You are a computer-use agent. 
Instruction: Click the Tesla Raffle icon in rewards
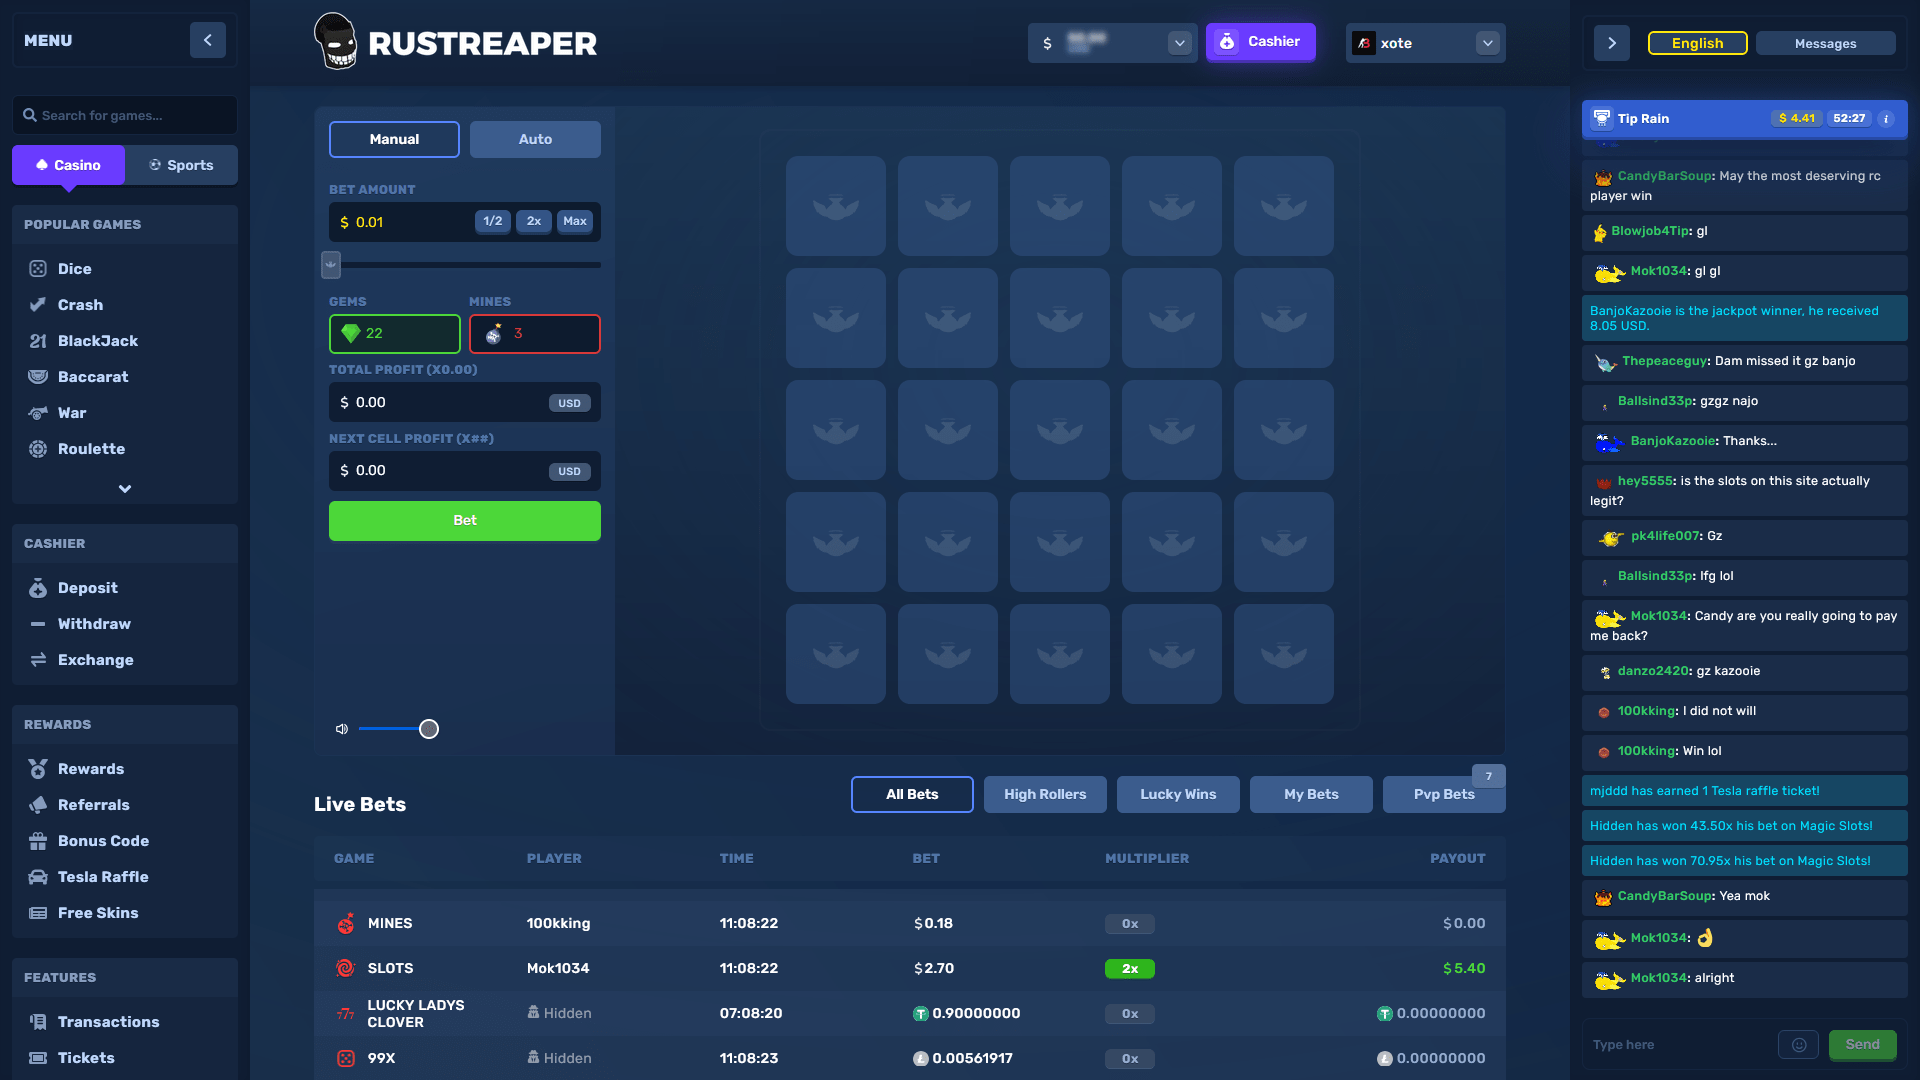tap(38, 876)
